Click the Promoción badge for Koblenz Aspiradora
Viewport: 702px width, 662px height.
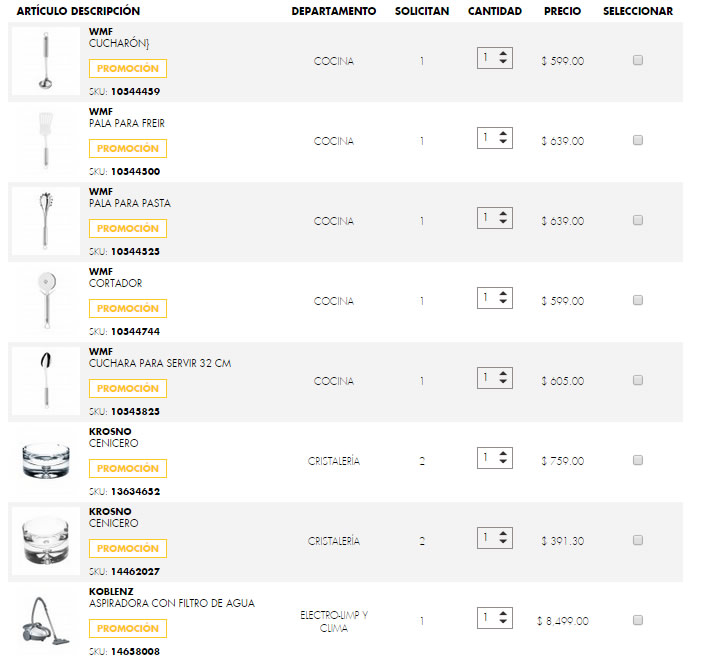pyautogui.click(x=128, y=629)
